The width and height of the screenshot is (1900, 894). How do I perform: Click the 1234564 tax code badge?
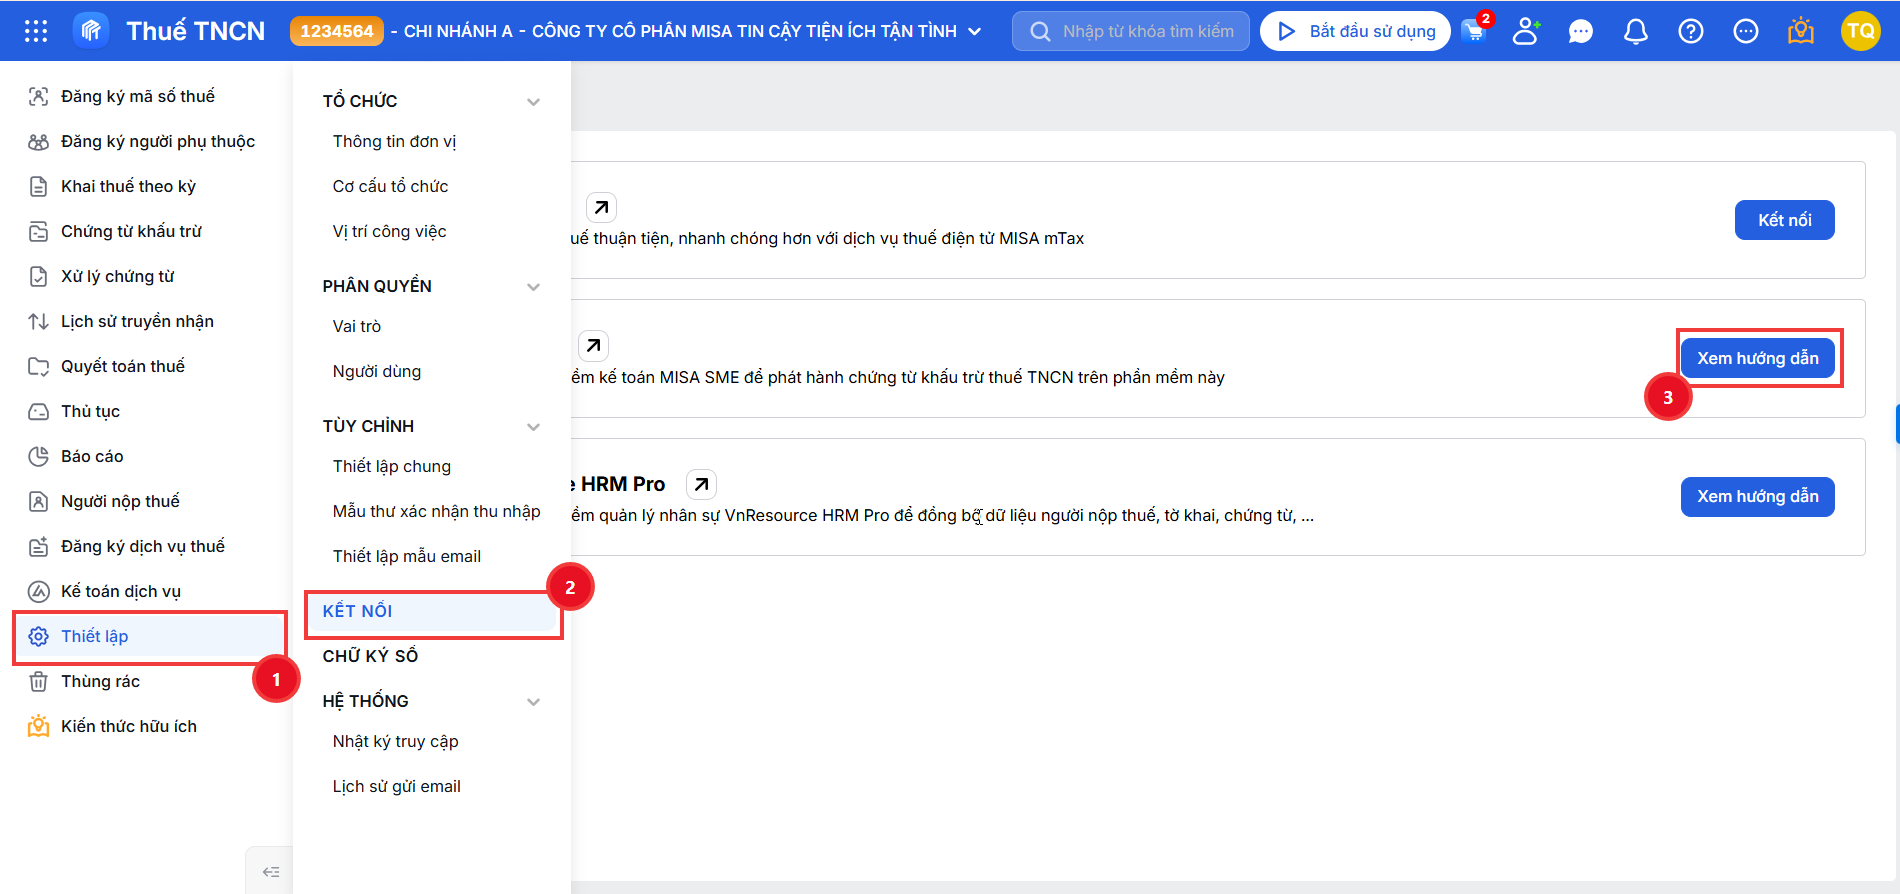point(337,31)
